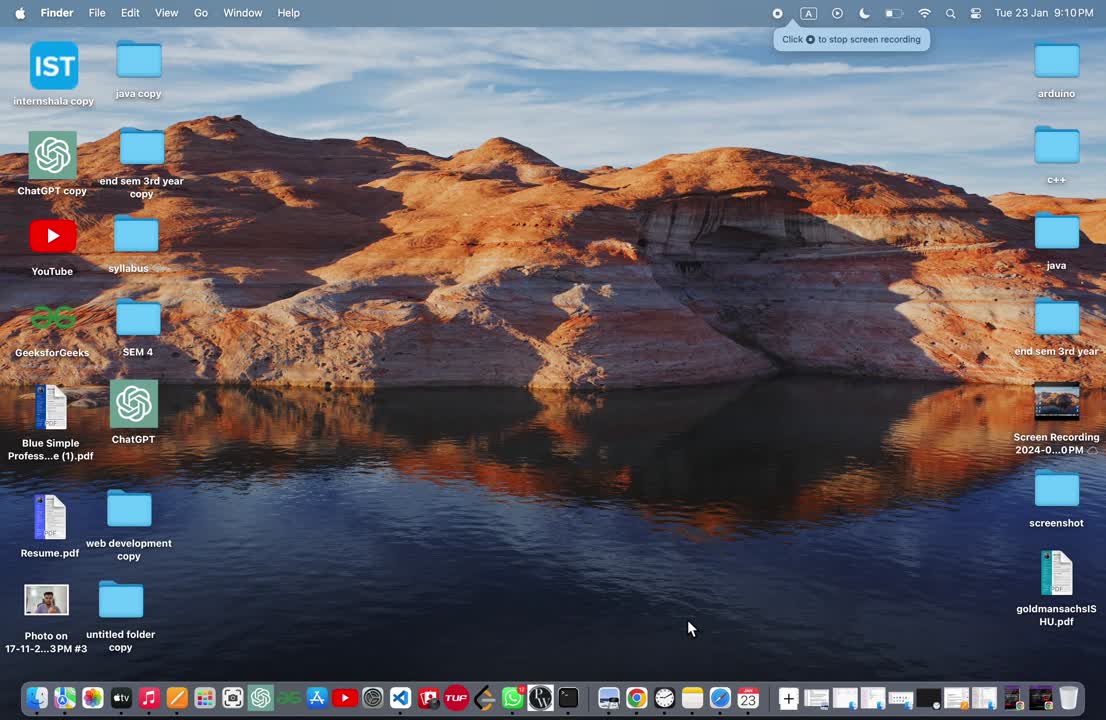Open Wi-Fi status menu
Screen dimensions: 1106x720
click(924, 13)
